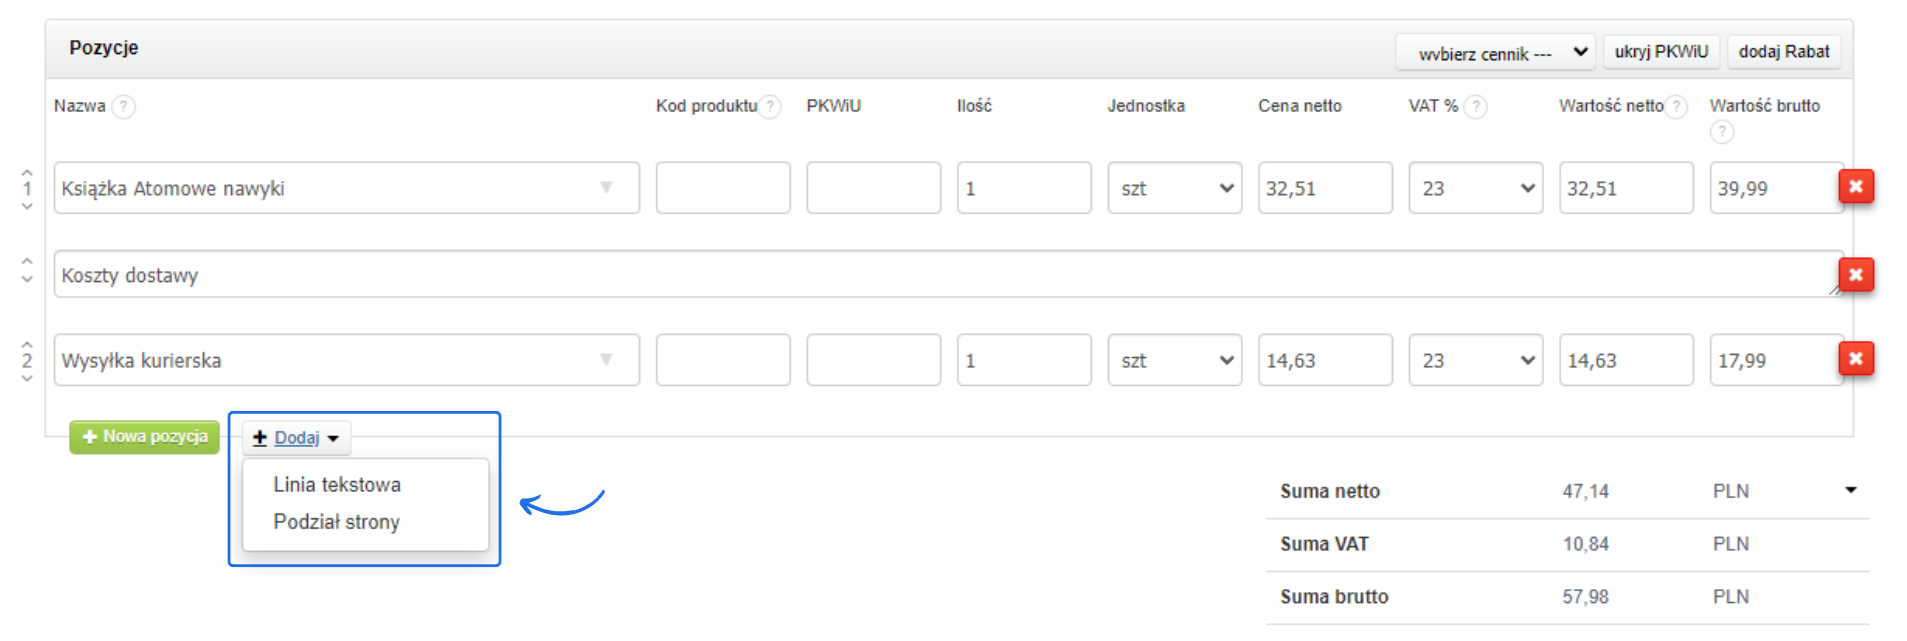
Task: Open VAT rate dropdown for Wysyłka kurierska
Action: [x=1475, y=360]
